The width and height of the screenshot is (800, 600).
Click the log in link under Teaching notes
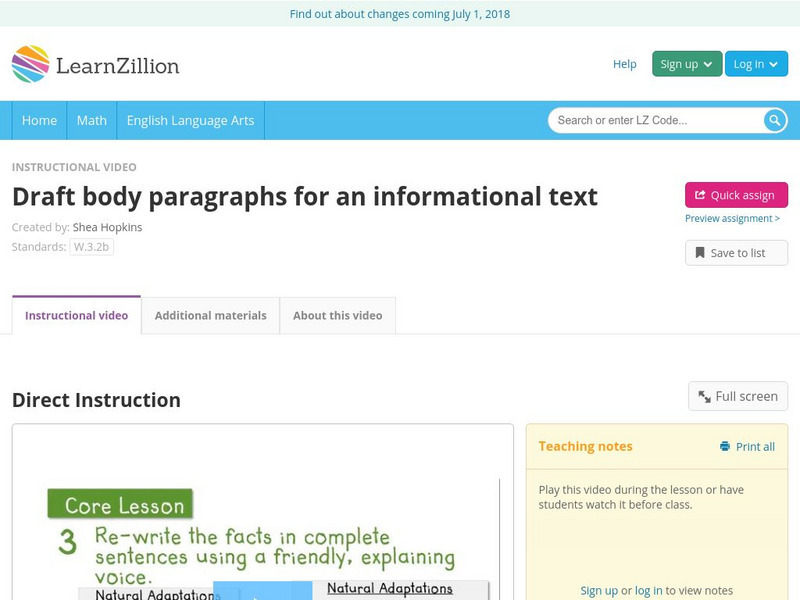click(649, 590)
